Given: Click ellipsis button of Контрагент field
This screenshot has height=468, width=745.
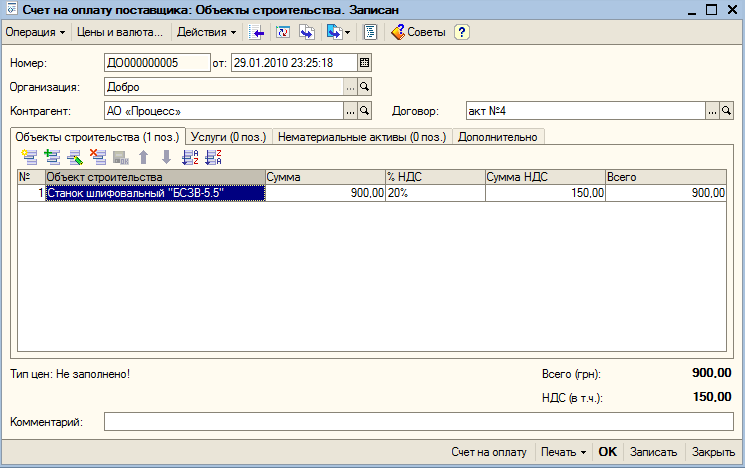Looking at the screenshot, I should click(350, 111).
